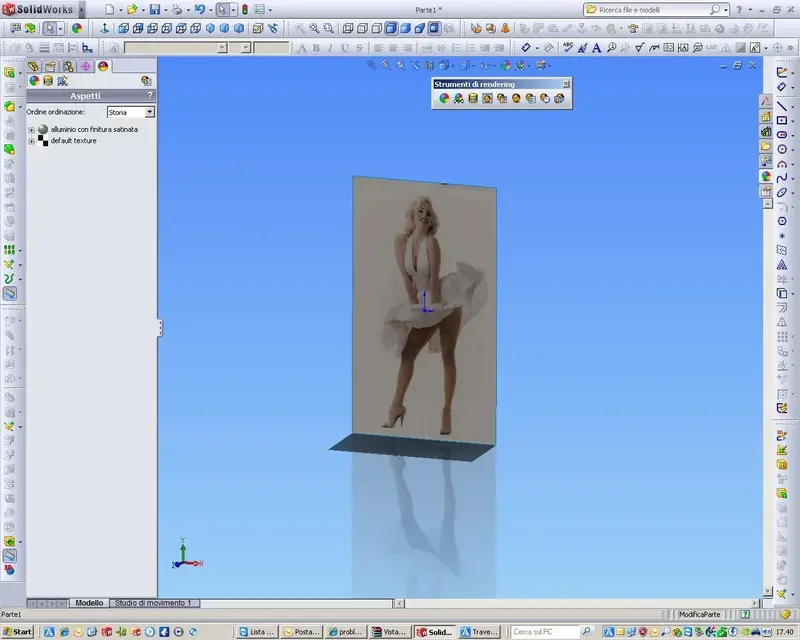Open dropdown arrow next to Undo icon

(210, 10)
